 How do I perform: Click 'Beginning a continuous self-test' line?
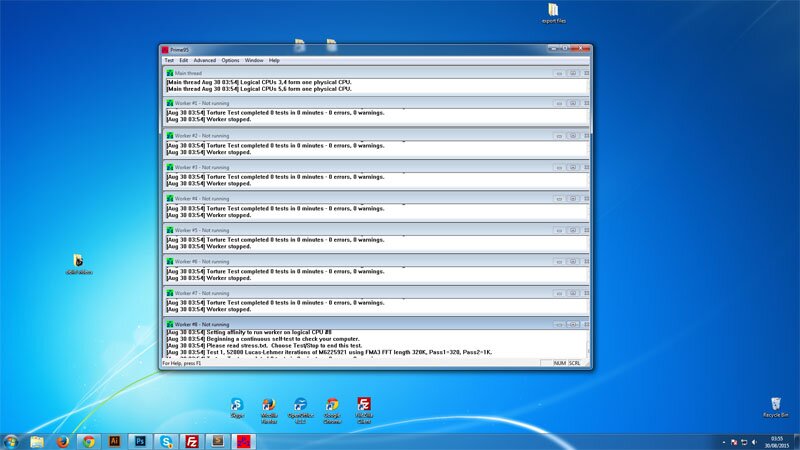coord(263,339)
